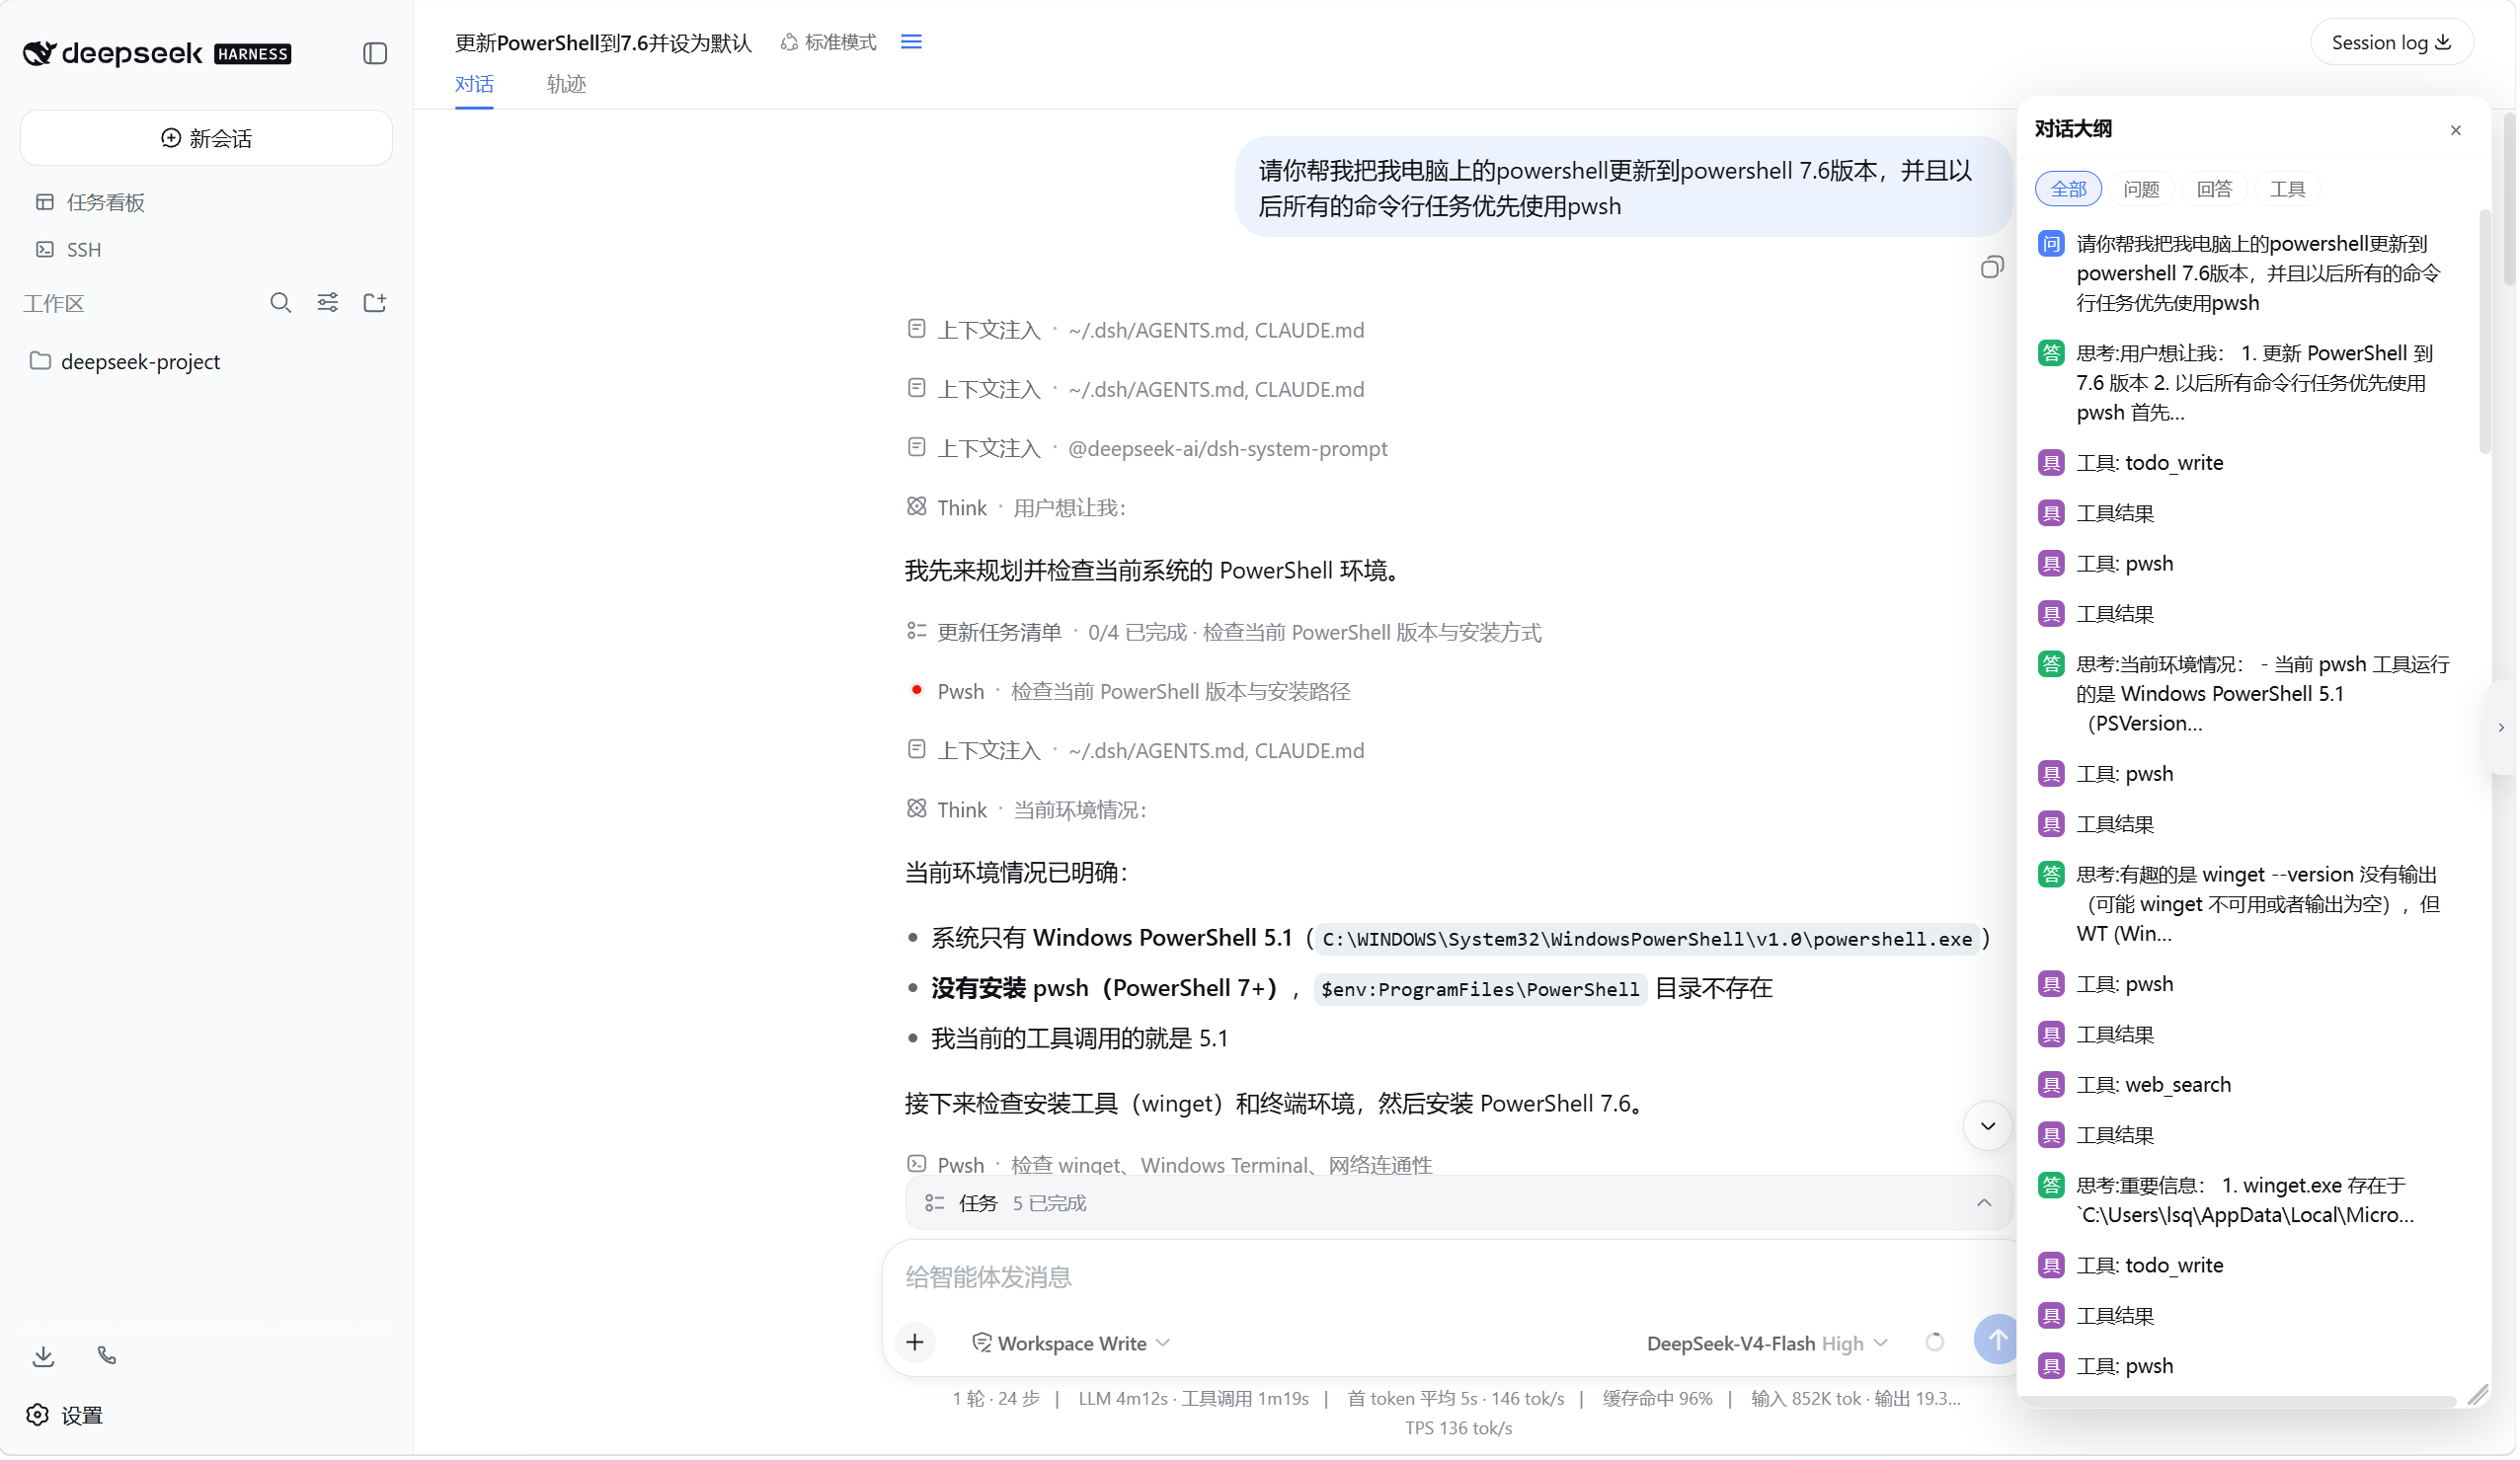
Task: Add a new workspace folder icon
Action: pyautogui.click(x=375, y=303)
